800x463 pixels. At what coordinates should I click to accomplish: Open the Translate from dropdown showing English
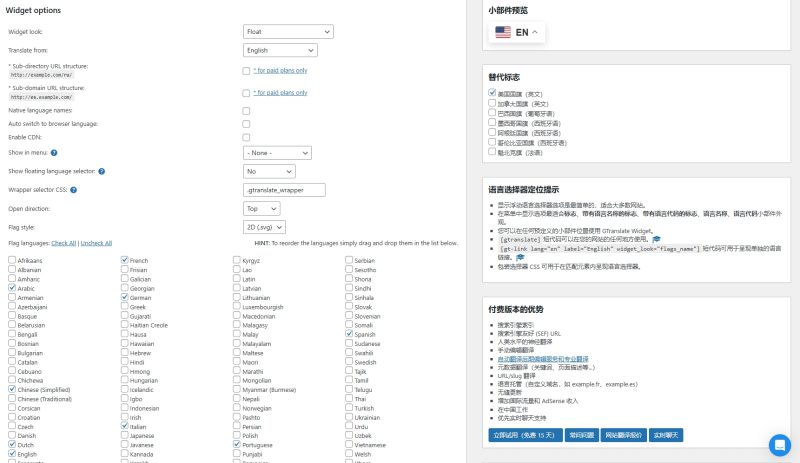tap(280, 50)
